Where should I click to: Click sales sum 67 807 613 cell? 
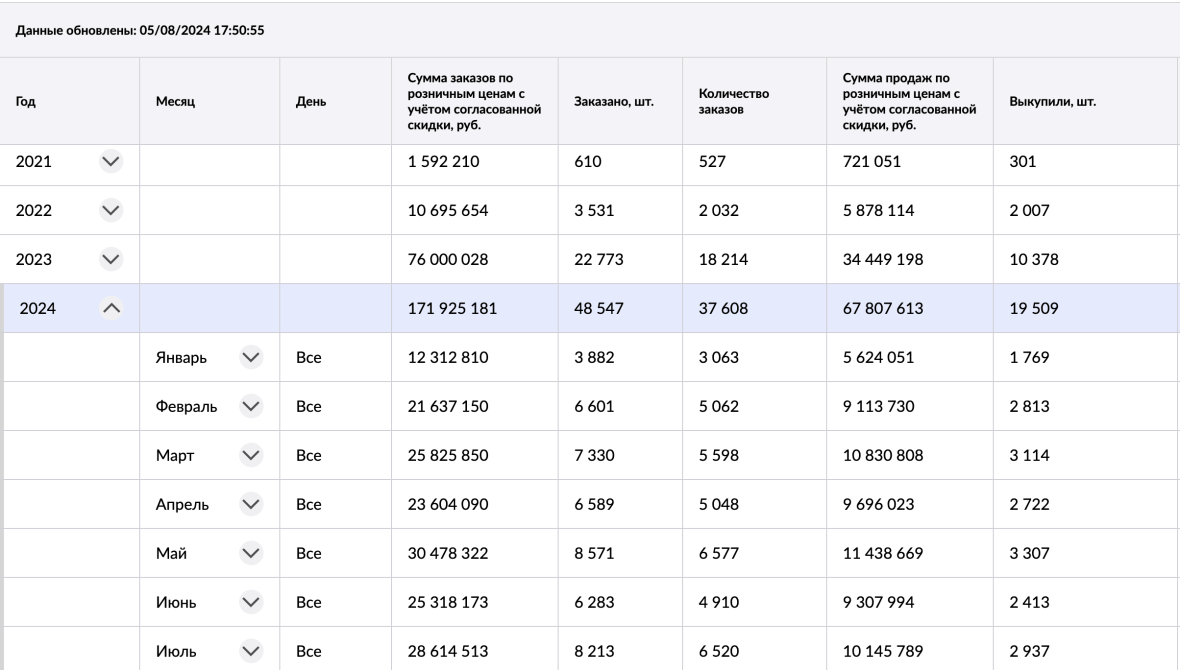(x=910, y=308)
